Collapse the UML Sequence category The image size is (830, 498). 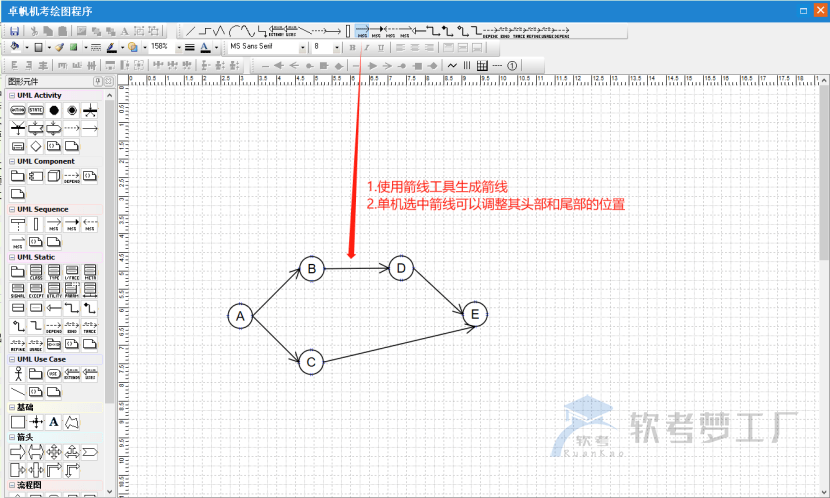(x=11, y=209)
